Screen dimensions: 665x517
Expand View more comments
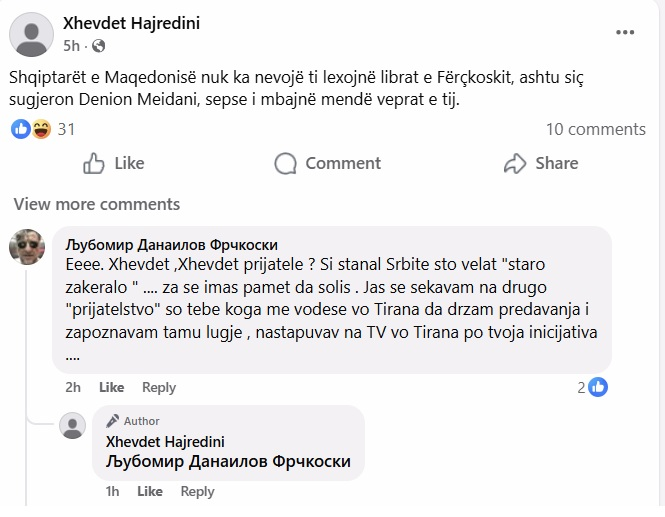pos(97,204)
